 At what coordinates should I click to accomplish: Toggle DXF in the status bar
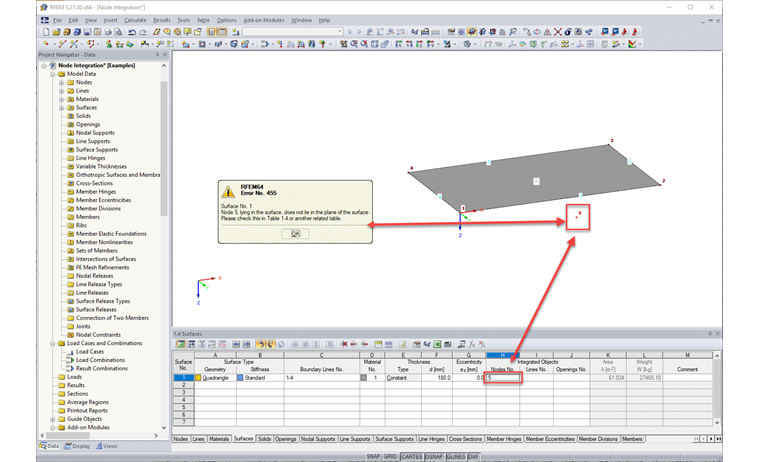point(473,457)
